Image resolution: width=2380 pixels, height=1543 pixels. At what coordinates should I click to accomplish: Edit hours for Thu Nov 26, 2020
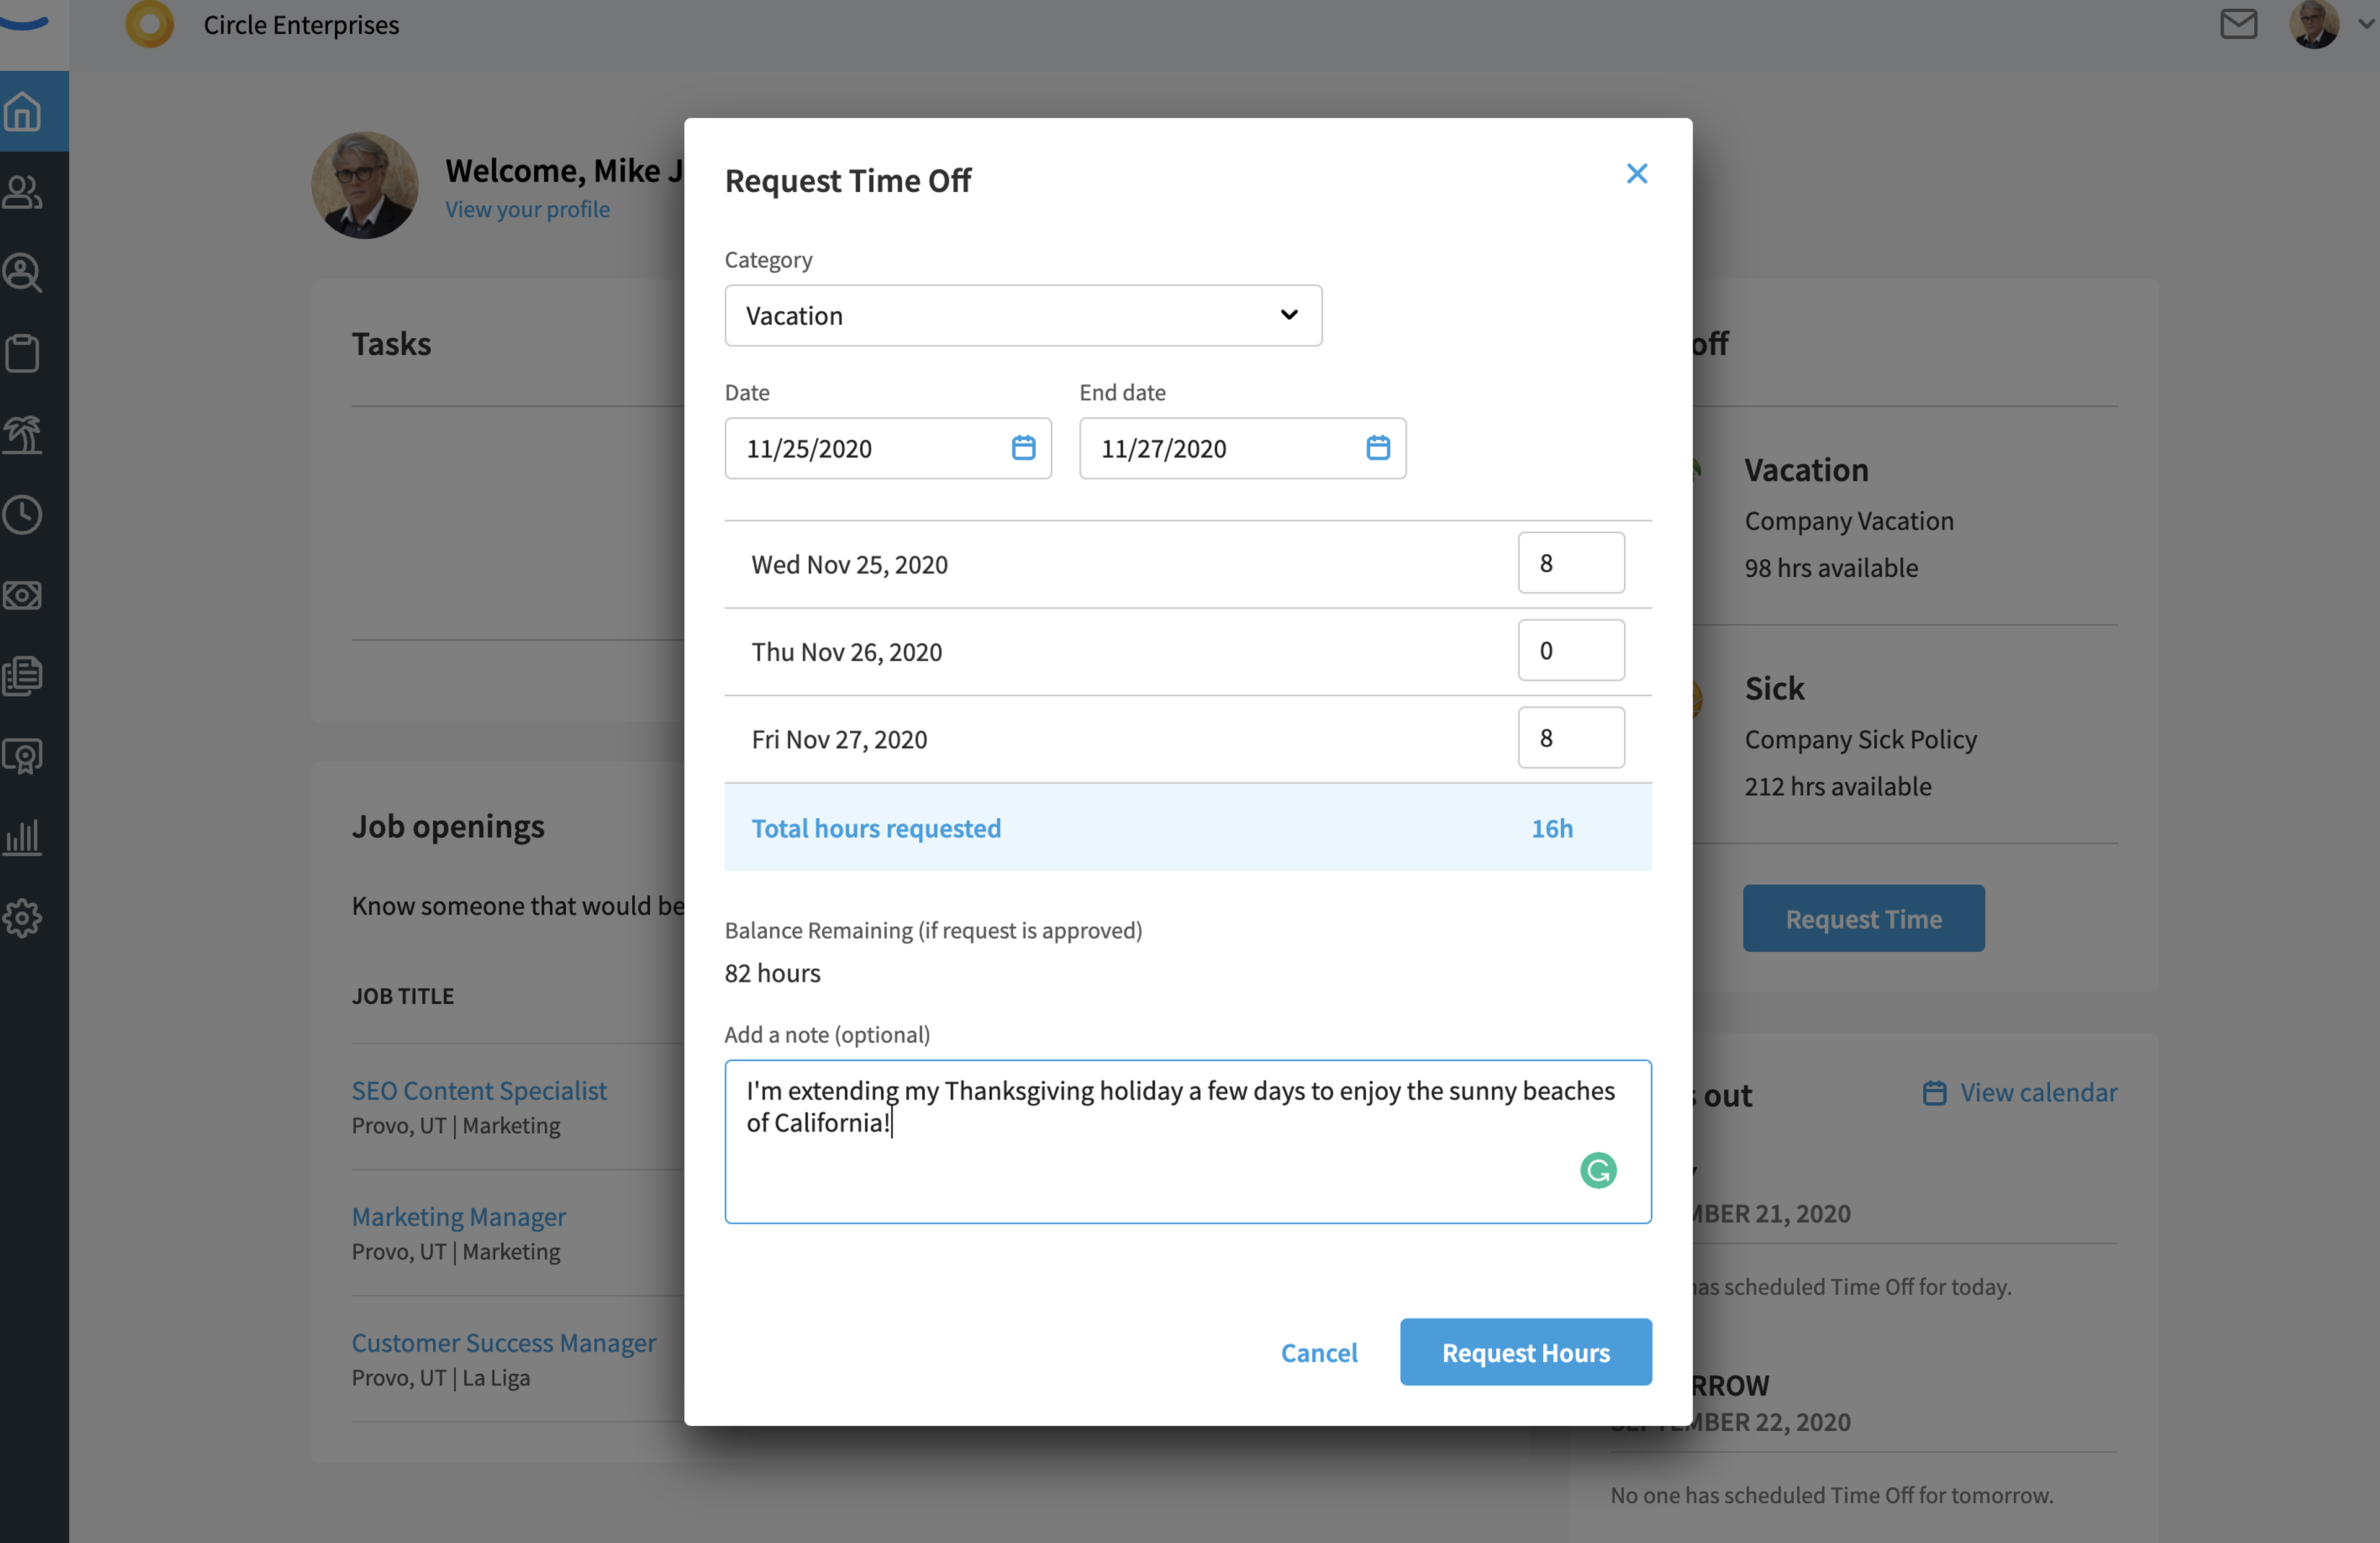click(1571, 651)
